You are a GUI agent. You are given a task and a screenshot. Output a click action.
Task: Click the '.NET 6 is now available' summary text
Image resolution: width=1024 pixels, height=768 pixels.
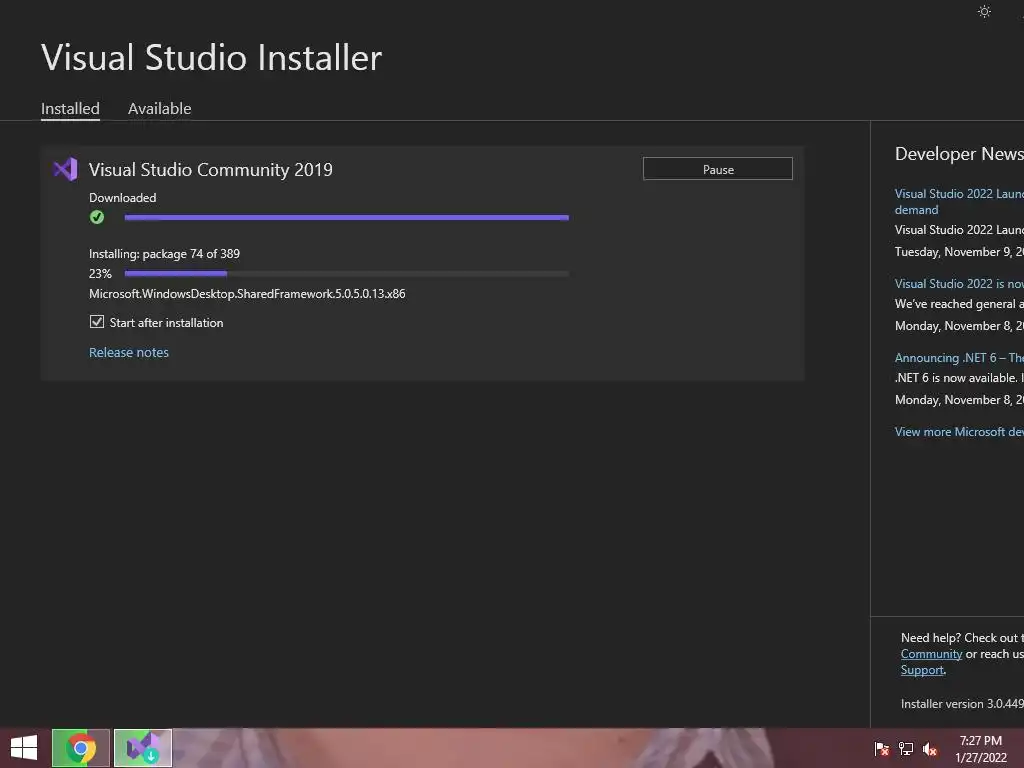coord(959,378)
